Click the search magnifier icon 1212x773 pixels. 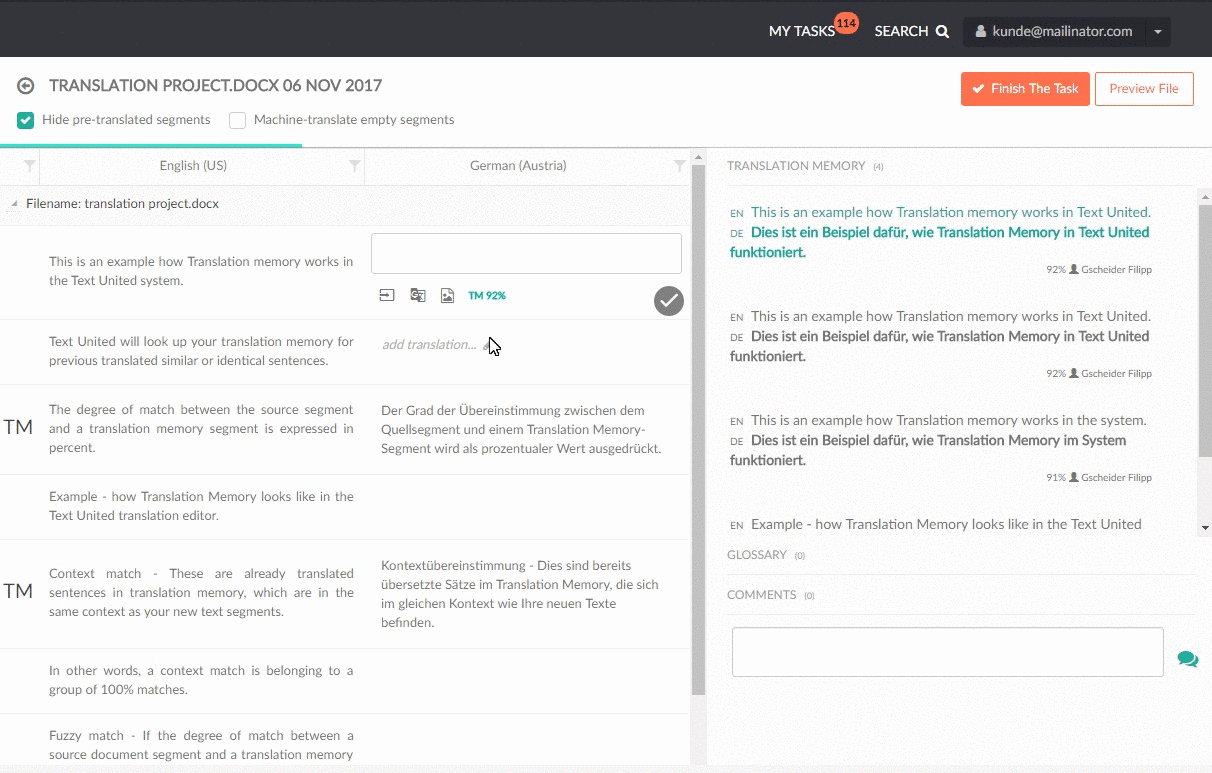point(942,32)
